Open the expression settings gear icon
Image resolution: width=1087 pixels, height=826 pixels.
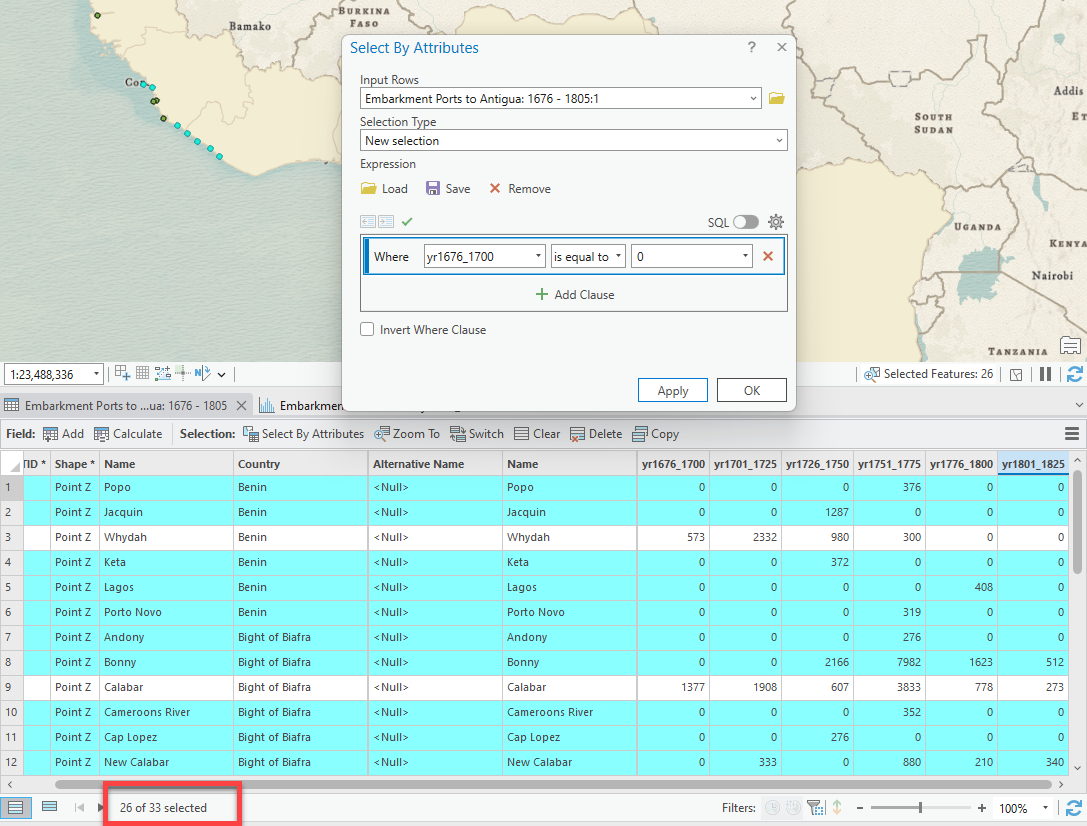click(x=776, y=222)
